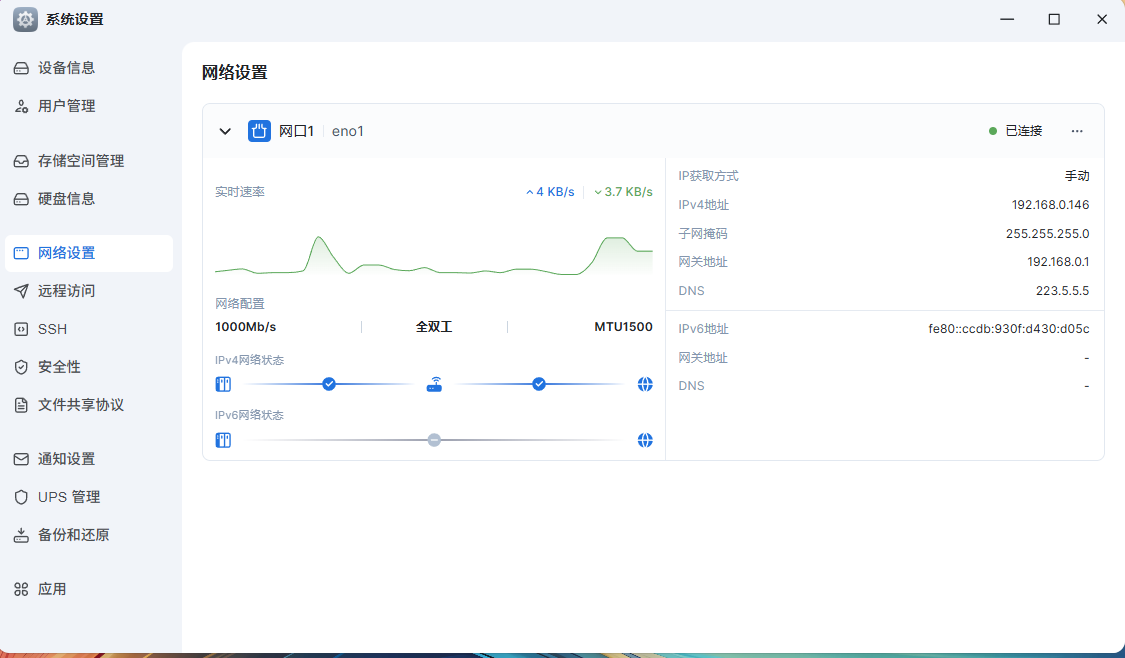View 硬盘信息 disk information
This screenshot has width=1125, height=658.
tap(68, 198)
